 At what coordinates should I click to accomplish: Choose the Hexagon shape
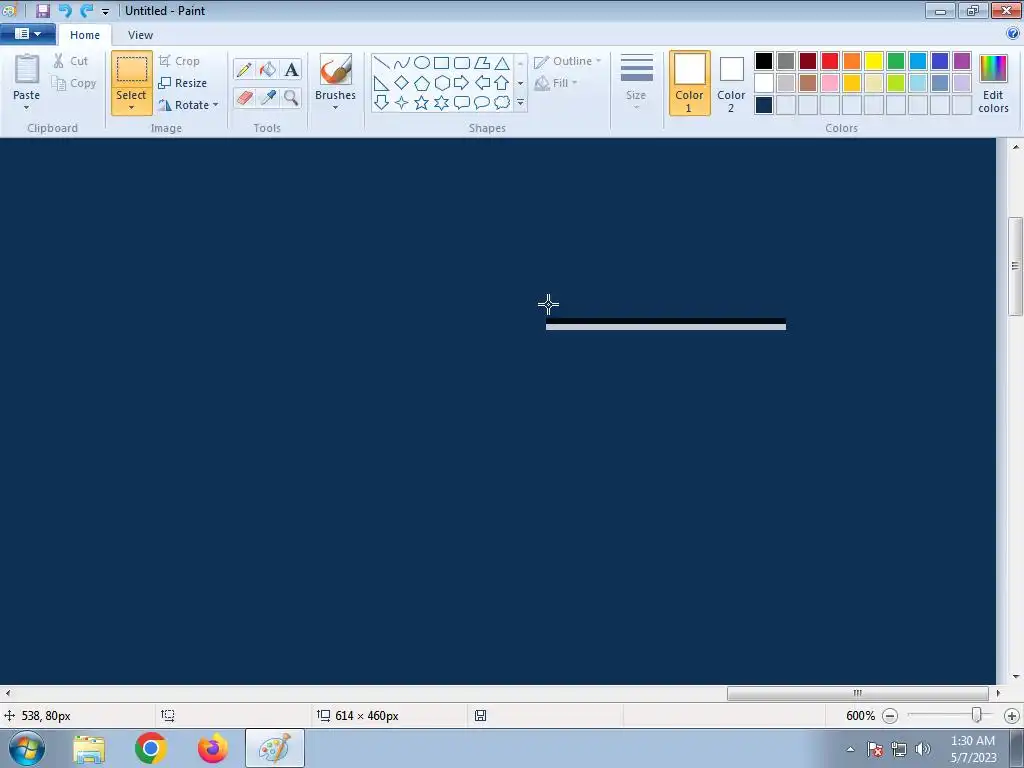[441, 83]
